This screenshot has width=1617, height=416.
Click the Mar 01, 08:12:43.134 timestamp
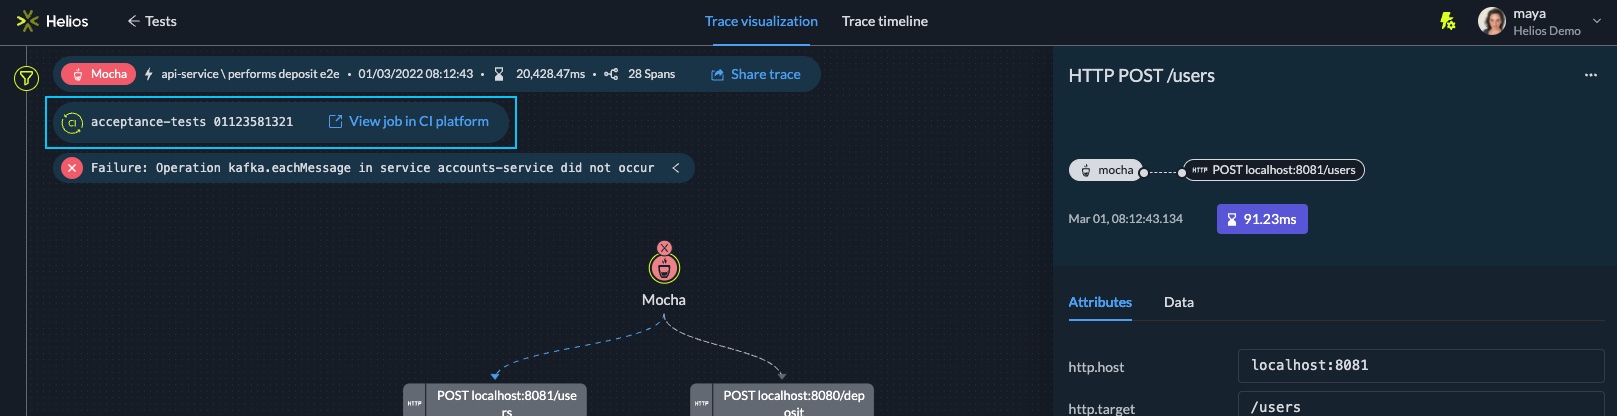coord(1125,219)
